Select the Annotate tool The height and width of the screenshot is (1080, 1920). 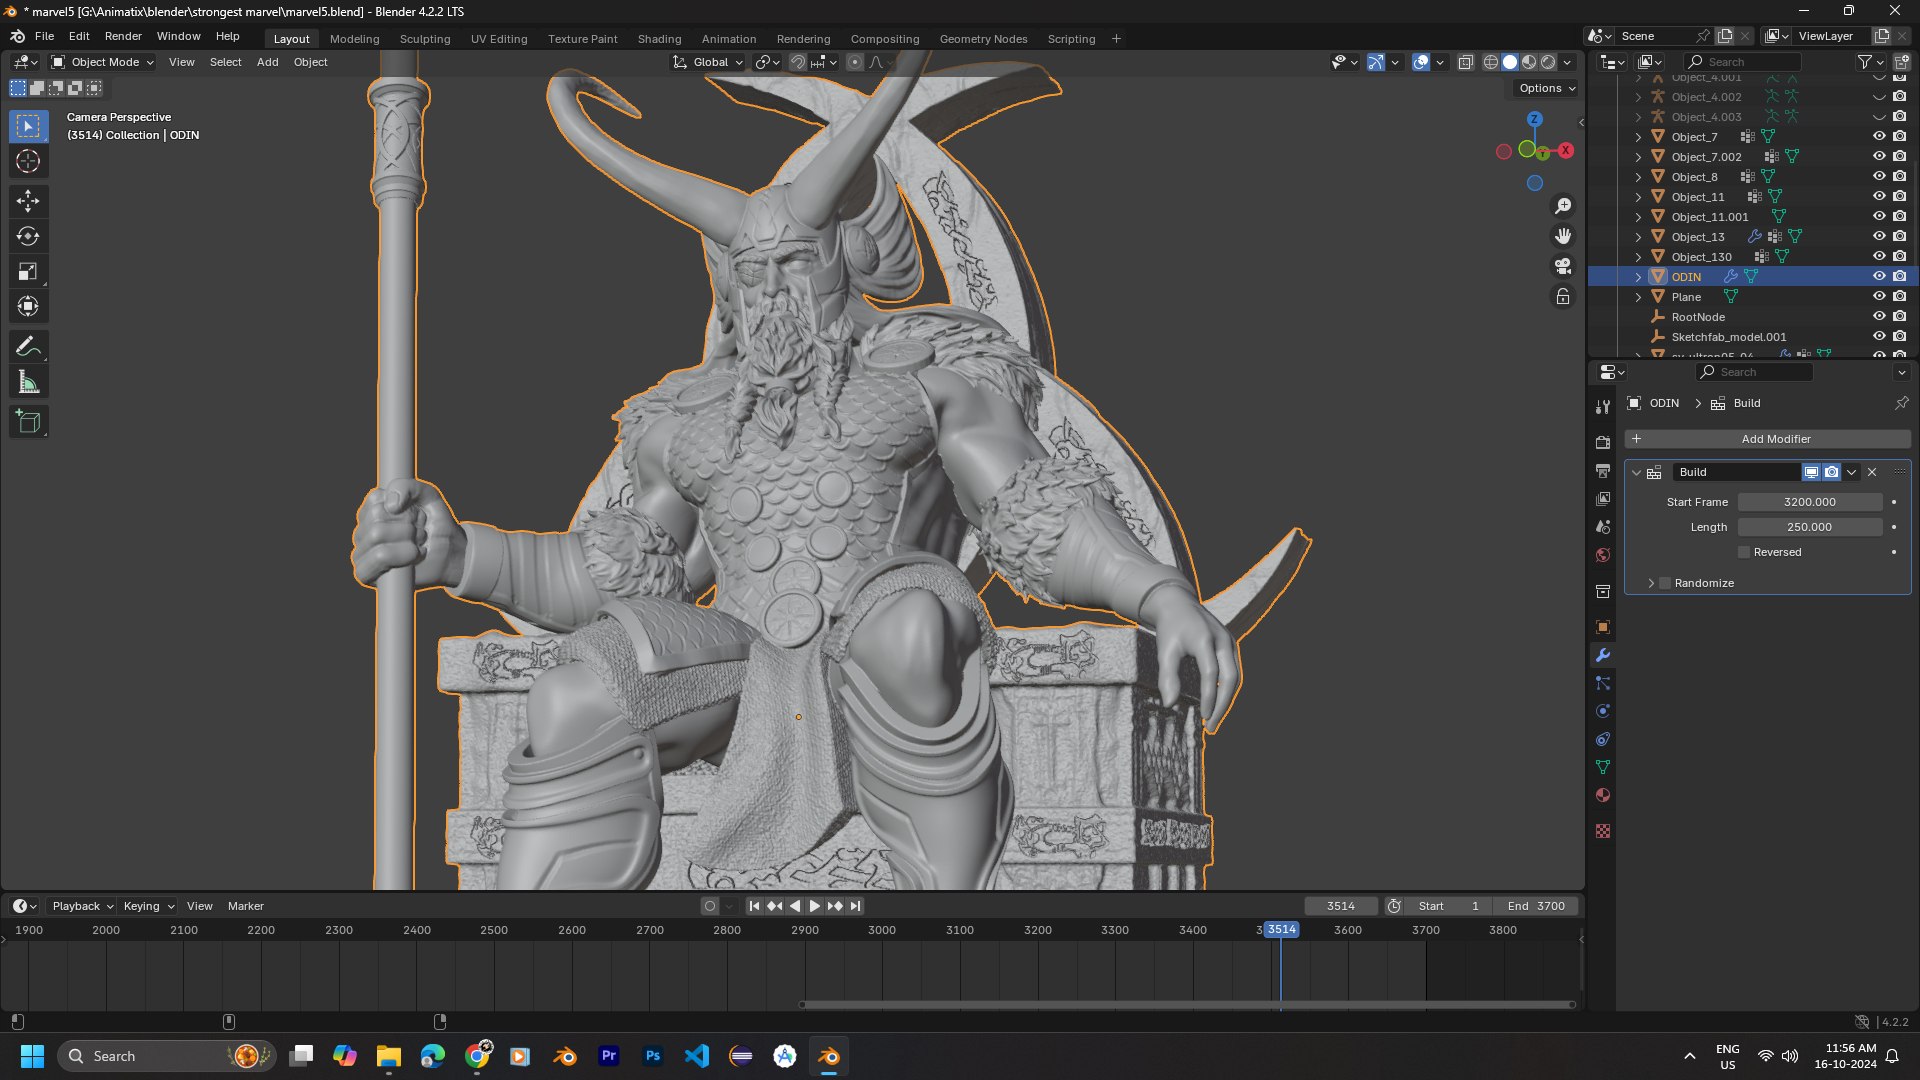point(28,347)
